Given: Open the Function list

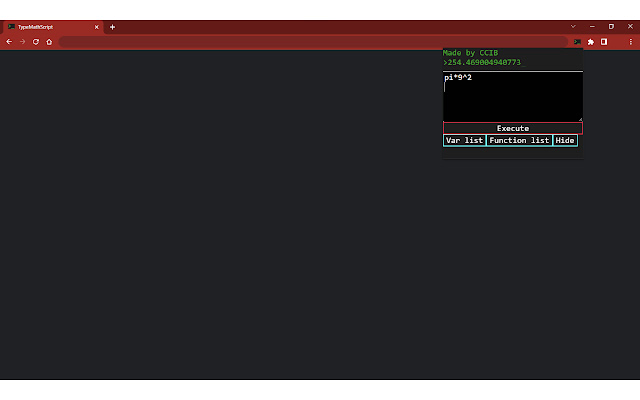Looking at the screenshot, I should point(519,140).
